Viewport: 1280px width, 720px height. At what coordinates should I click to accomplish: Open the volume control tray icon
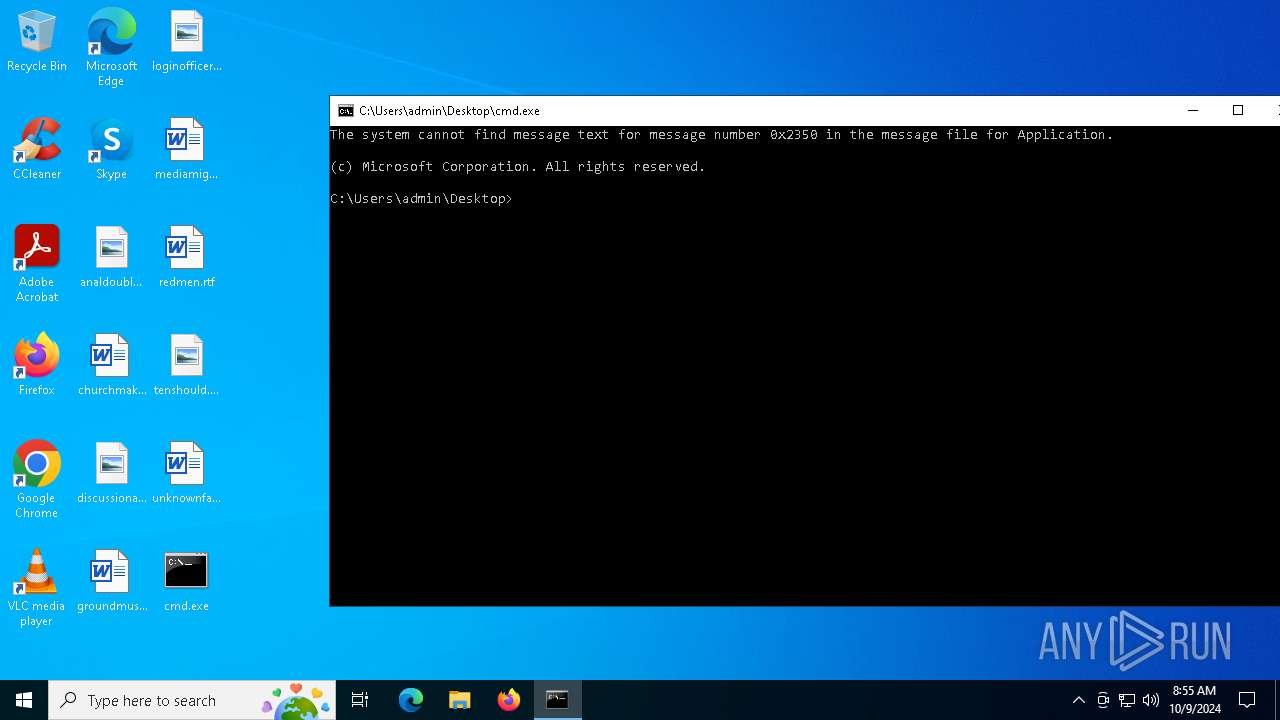coord(1151,700)
